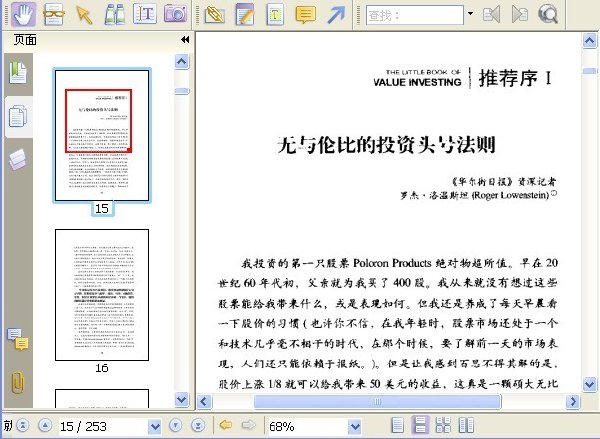The height and width of the screenshot is (439, 600).
Task: Select the text selection tool
Action: [145, 14]
